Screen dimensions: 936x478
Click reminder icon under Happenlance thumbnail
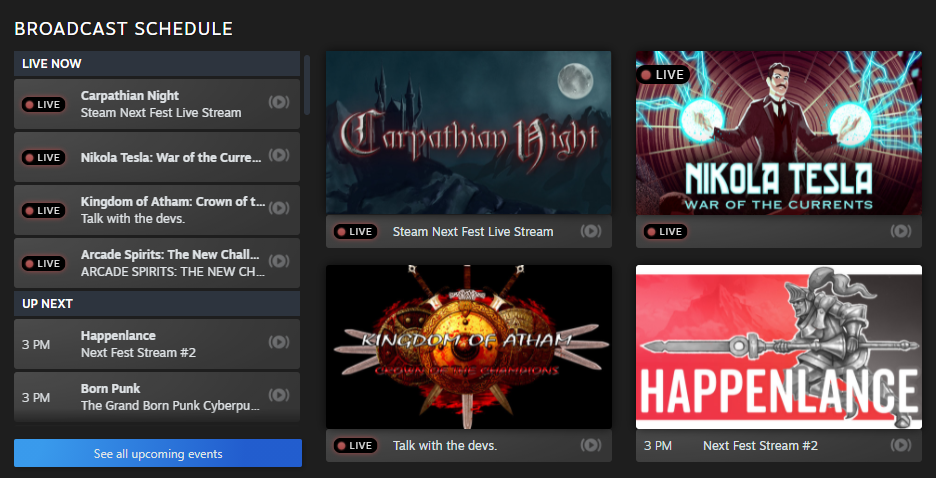pos(901,445)
